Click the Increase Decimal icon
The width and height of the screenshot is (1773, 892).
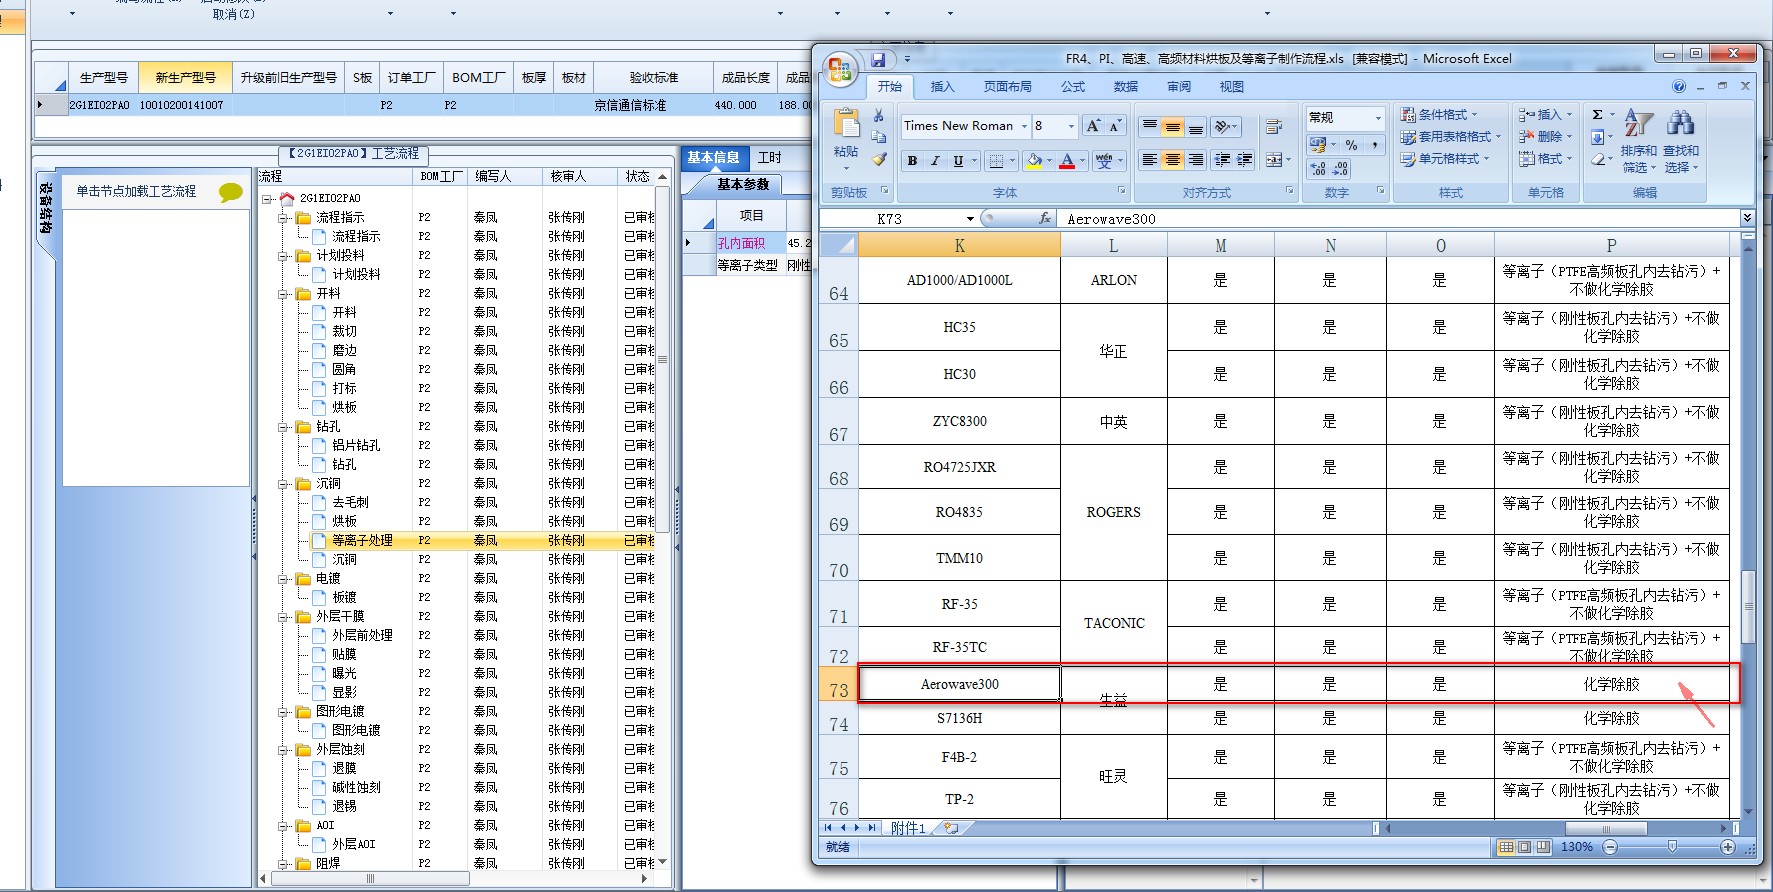[x=1318, y=169]
